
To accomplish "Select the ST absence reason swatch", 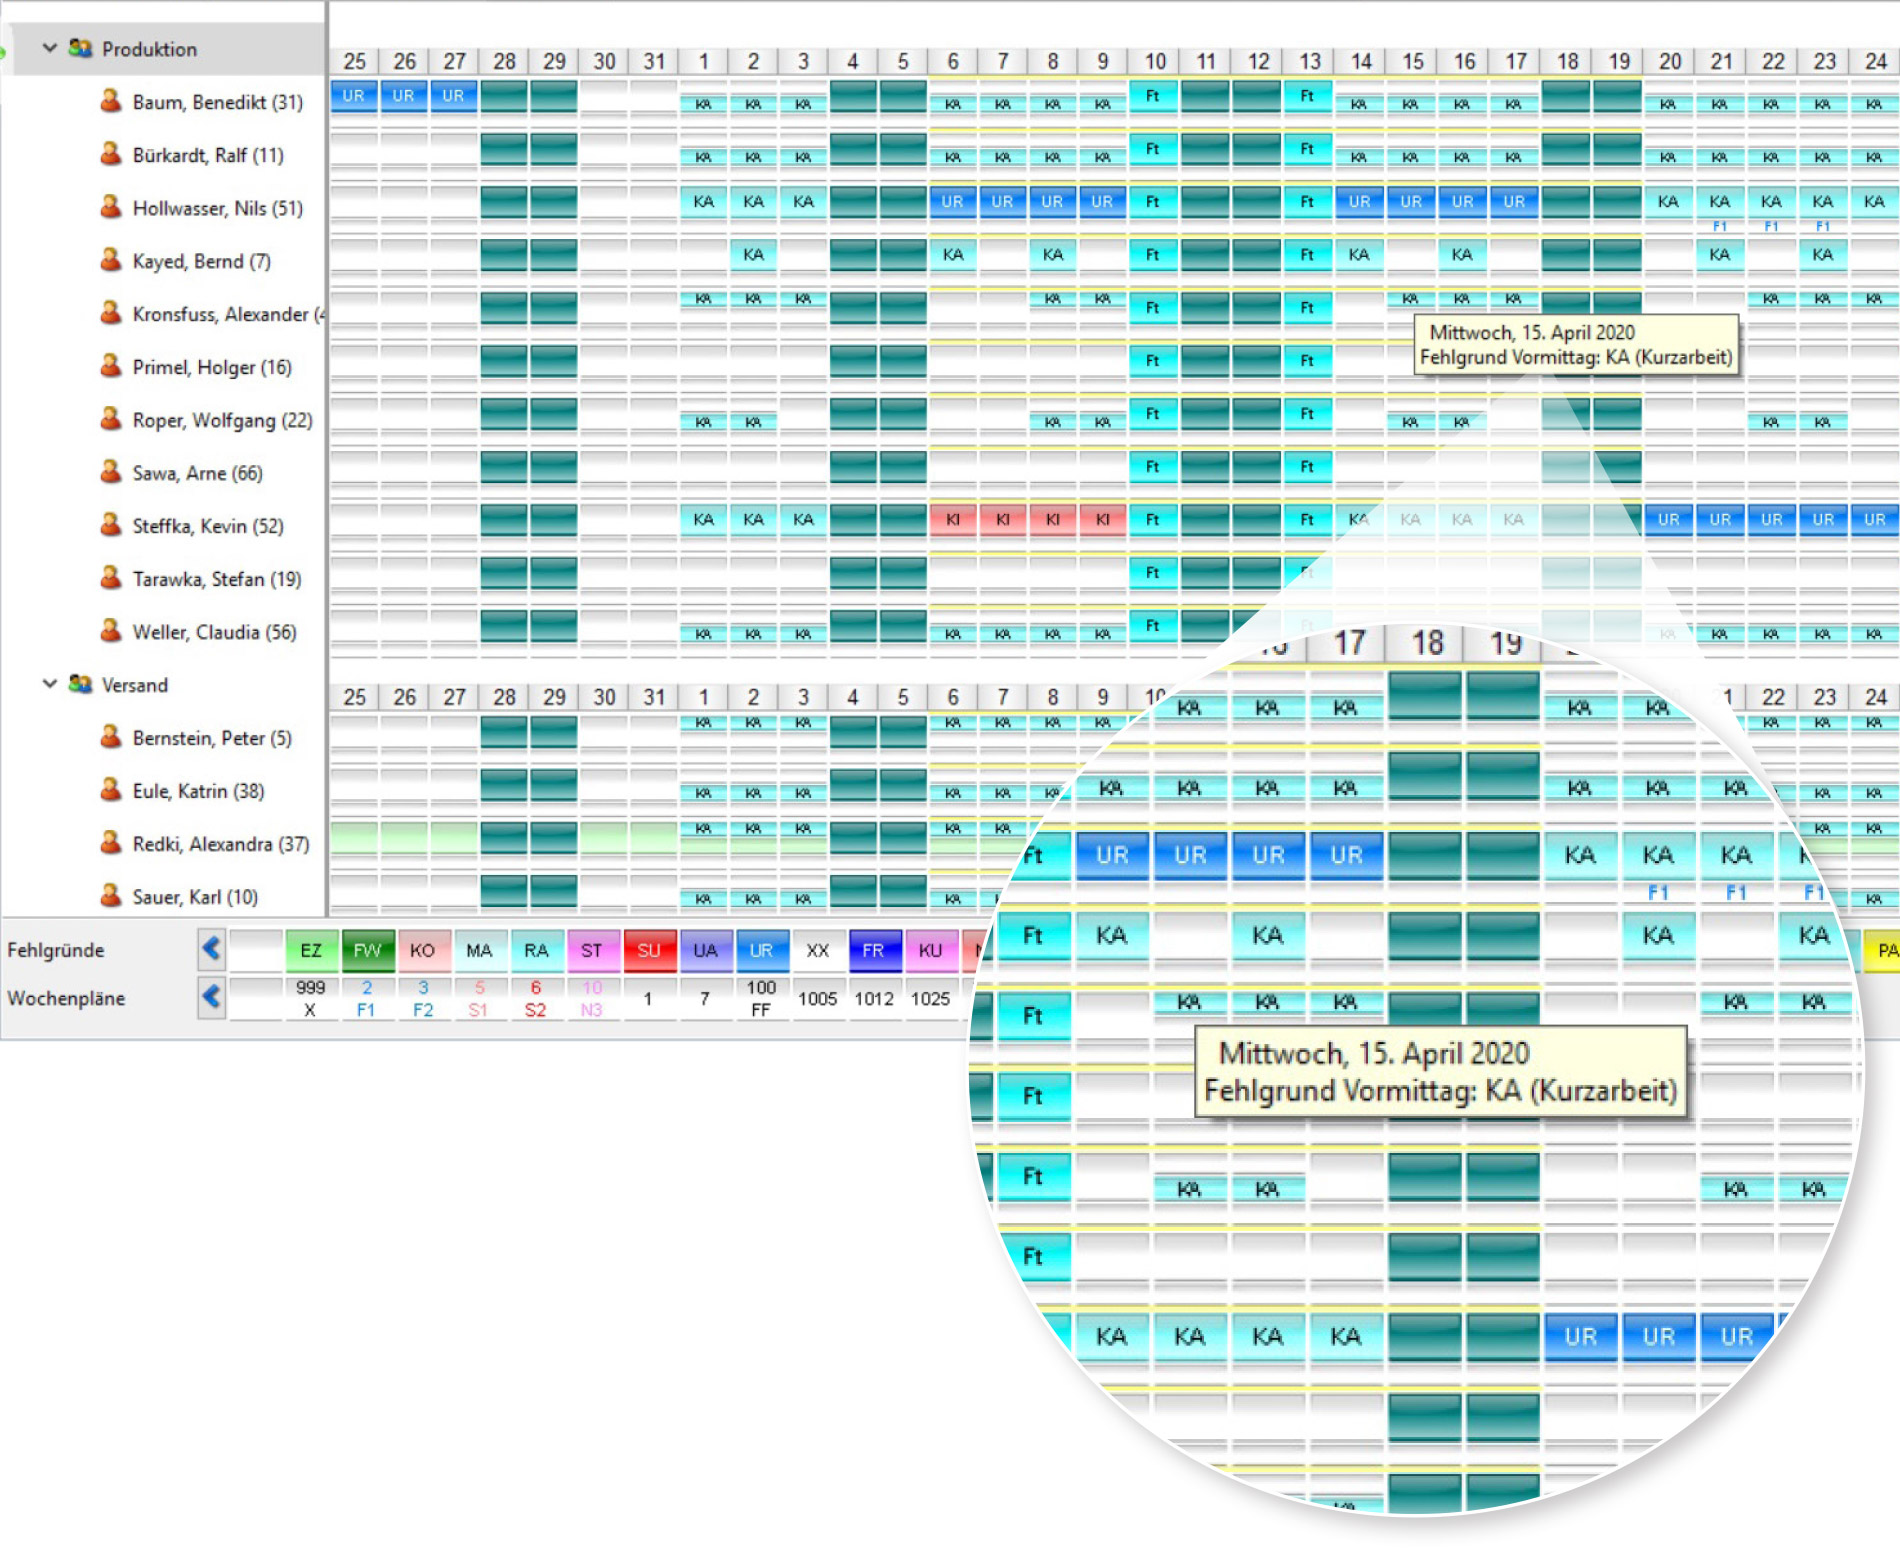I will pos(592,950).
